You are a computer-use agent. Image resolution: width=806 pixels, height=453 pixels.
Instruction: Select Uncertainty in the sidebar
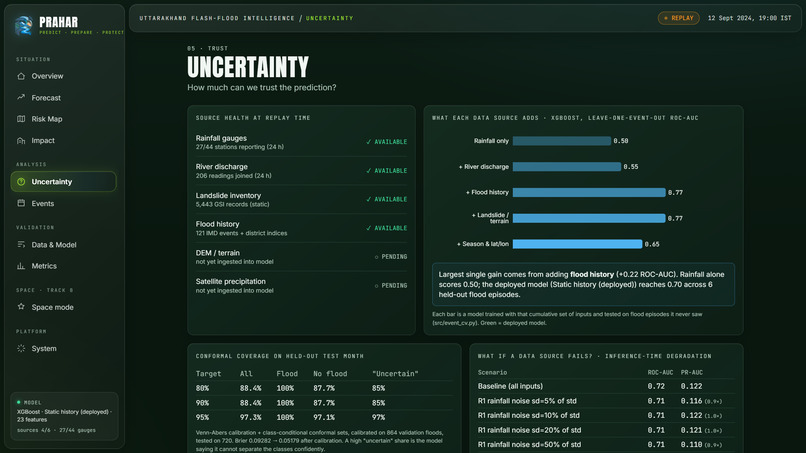[64, 182]
